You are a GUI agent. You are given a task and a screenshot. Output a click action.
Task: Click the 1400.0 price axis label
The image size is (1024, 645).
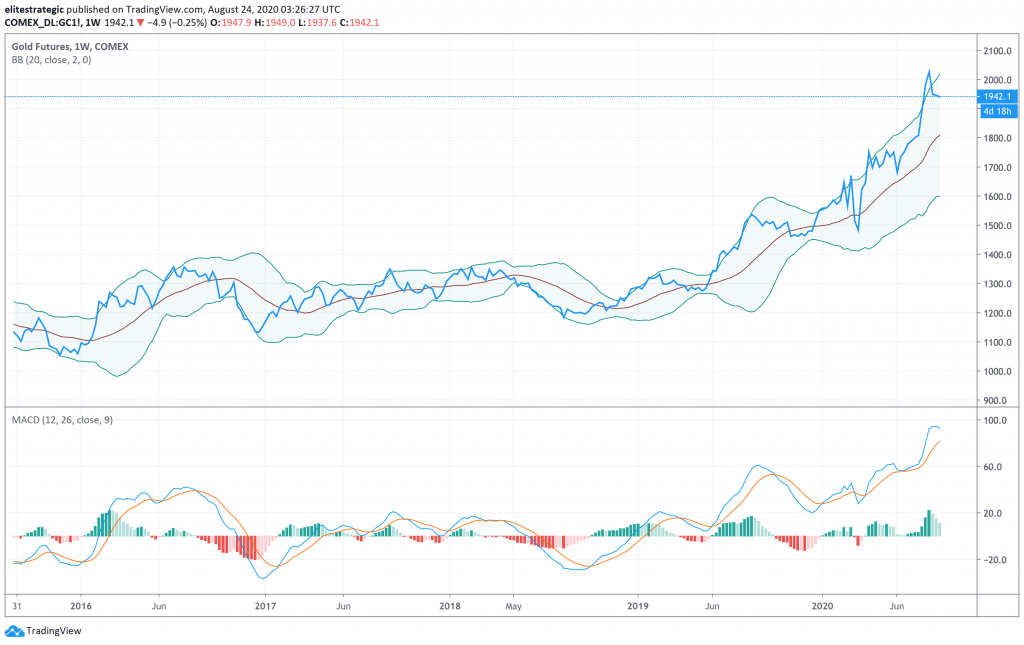tap(997, 255)
